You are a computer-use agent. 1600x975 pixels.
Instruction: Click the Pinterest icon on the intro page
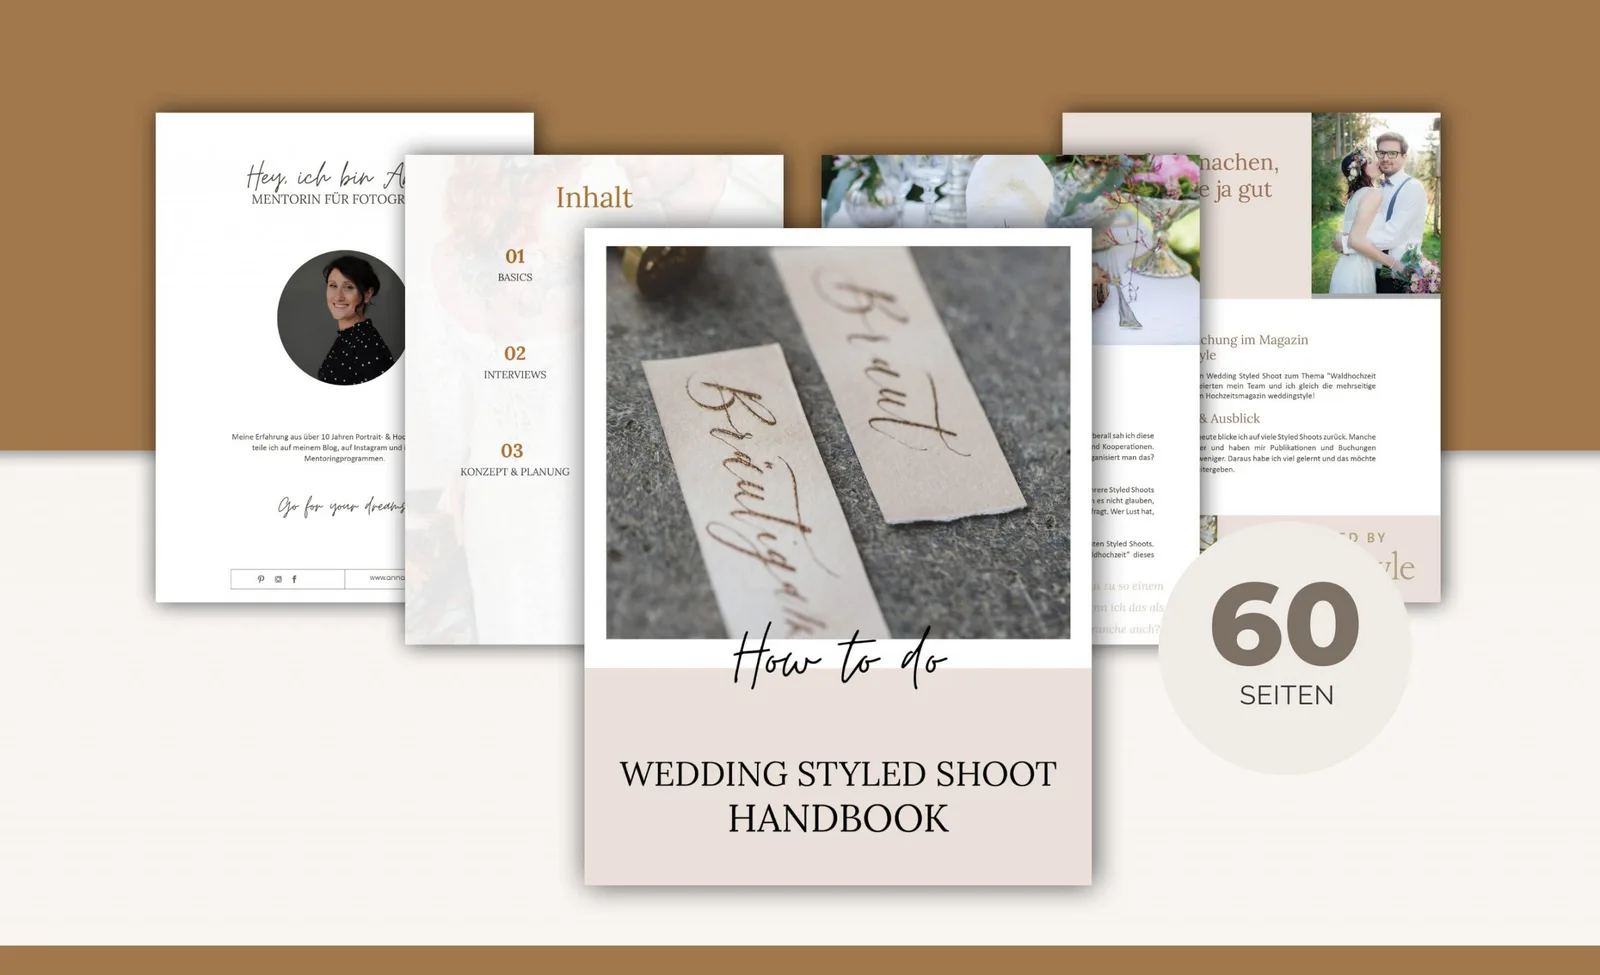261,579
